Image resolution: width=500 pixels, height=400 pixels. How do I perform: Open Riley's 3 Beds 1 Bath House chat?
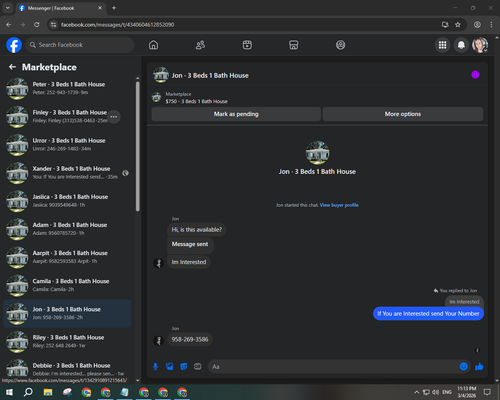(x=68, y=342)
